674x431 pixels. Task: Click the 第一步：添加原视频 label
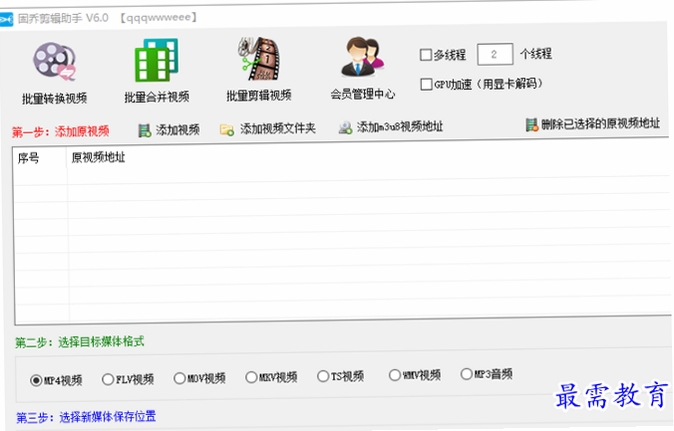[61, 131]
